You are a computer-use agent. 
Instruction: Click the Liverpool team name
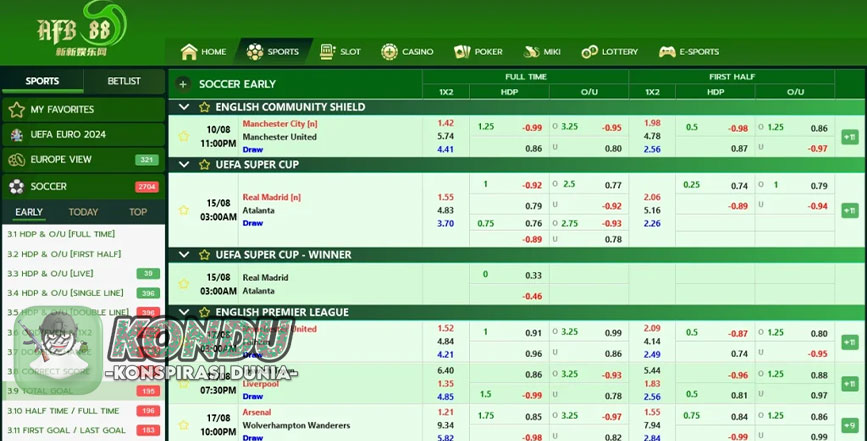pyautogui.click(x=260, y=384)
